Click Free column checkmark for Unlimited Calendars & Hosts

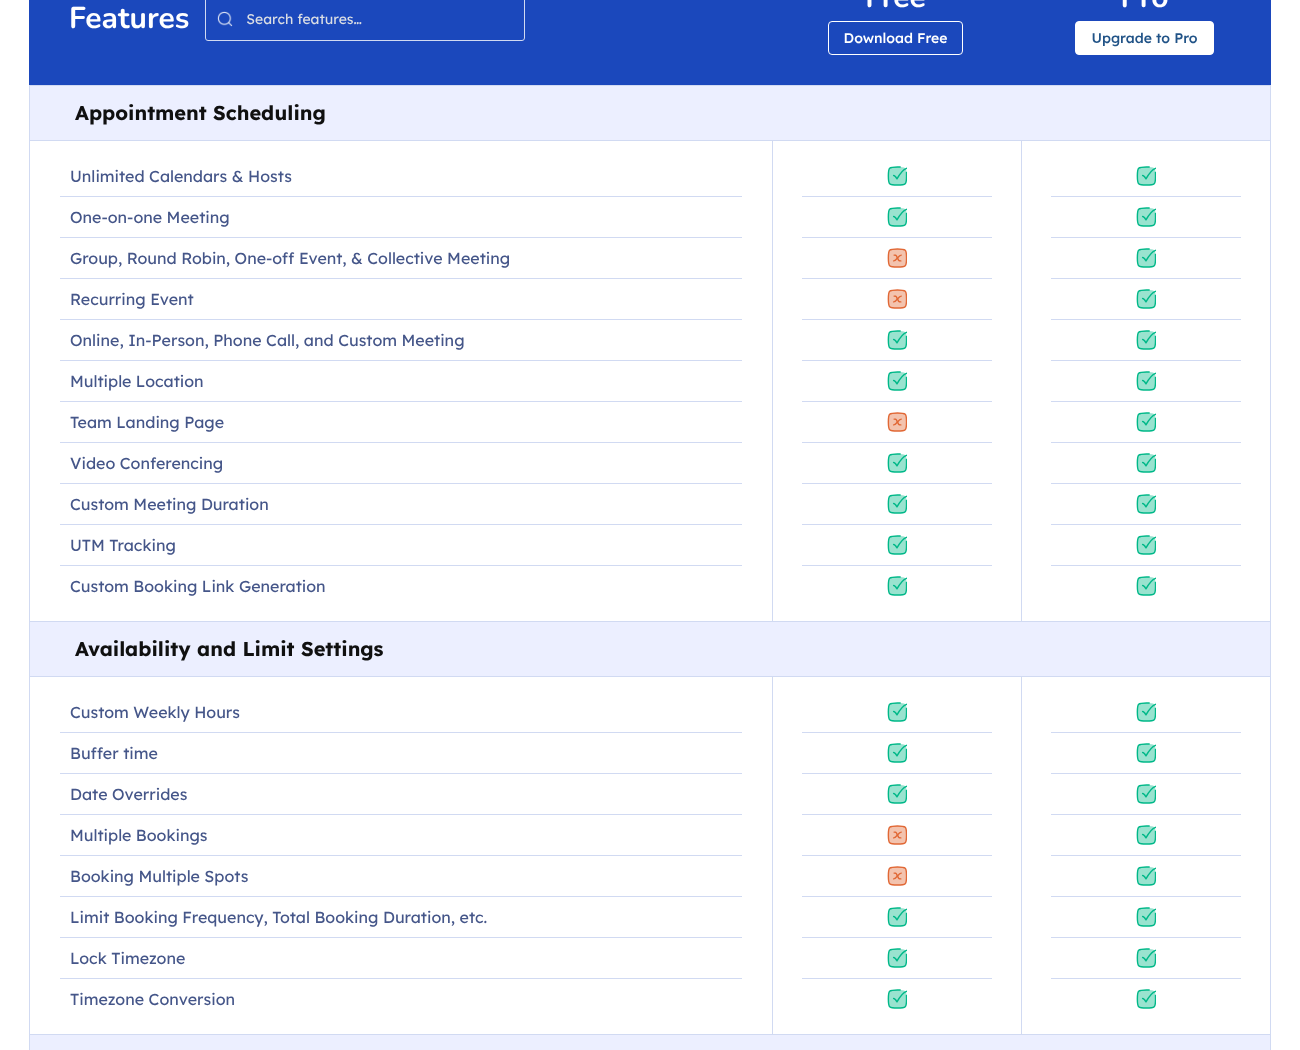(898, 176)
